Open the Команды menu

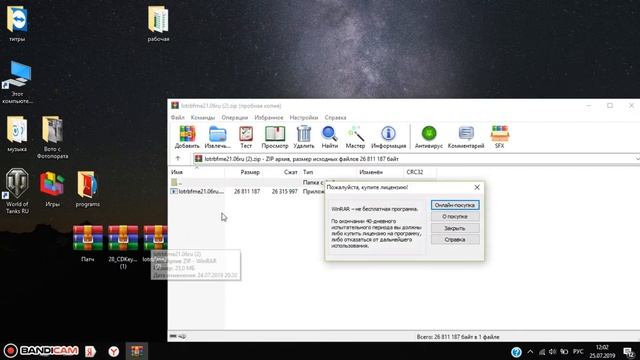[x=203, y=118]
